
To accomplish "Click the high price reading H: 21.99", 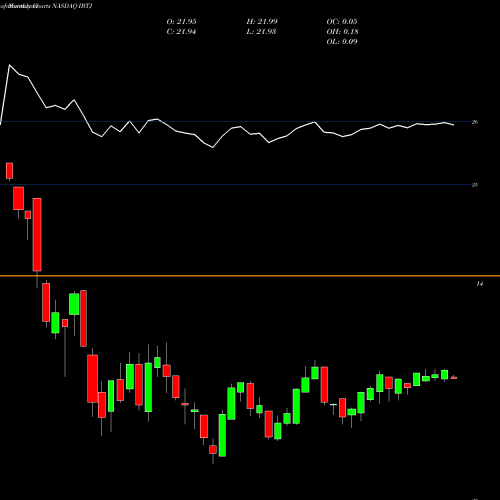I will (x=262, y=22).
